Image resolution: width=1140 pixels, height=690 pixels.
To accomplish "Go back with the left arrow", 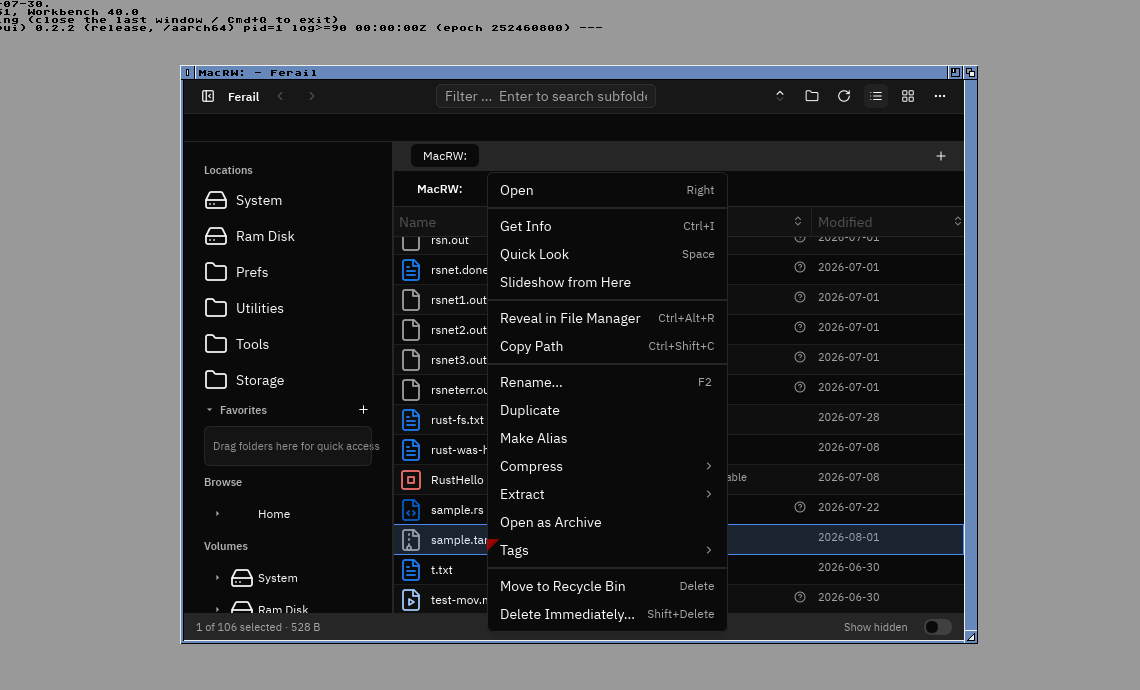I will click(280, 96).
